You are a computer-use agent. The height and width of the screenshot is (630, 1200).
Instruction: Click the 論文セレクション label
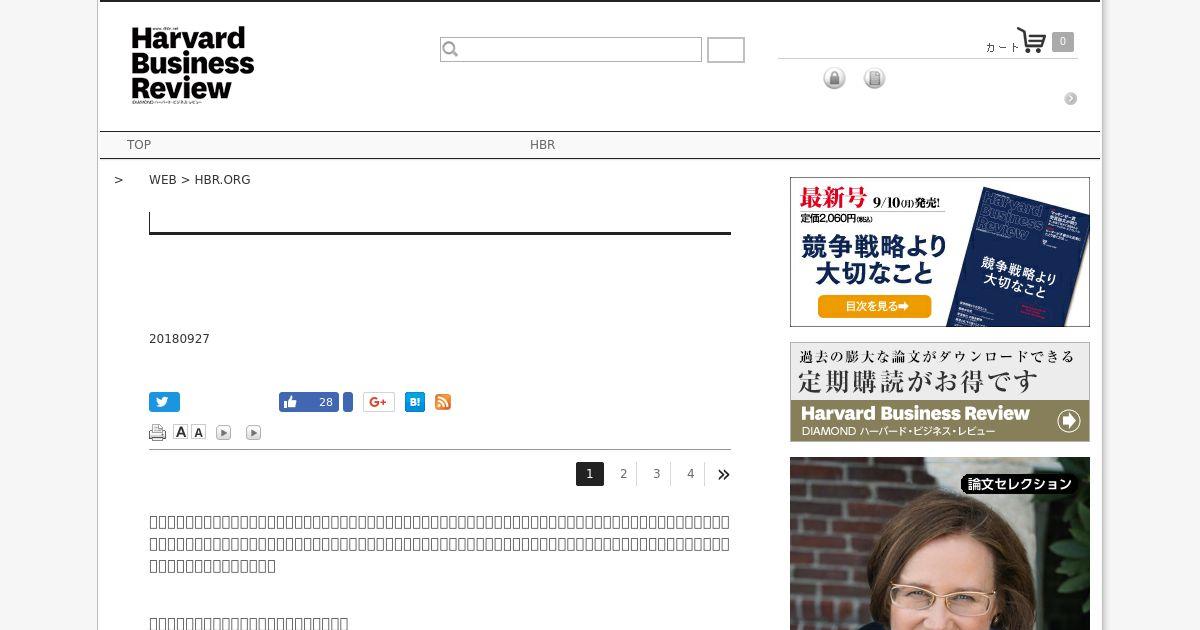(1019, 484)
